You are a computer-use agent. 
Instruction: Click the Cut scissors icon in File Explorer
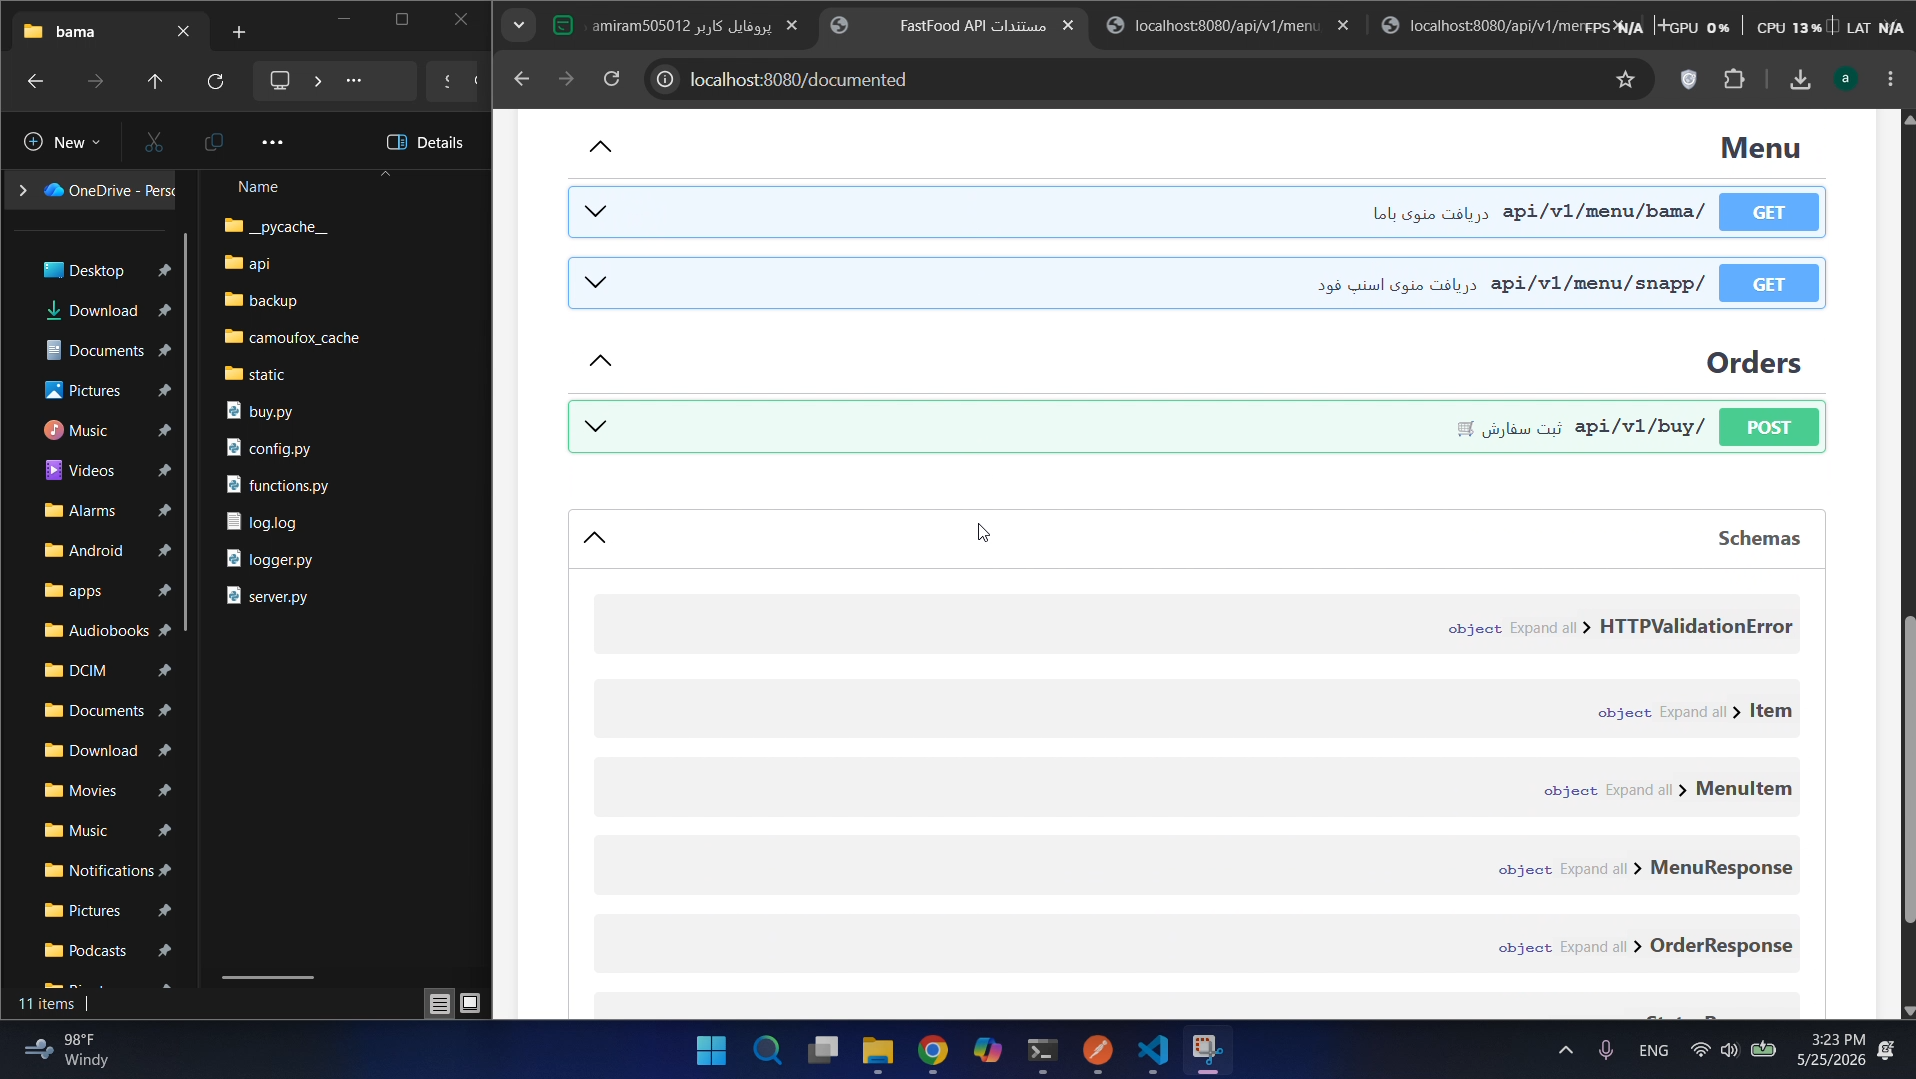click(x=153, y=142)
